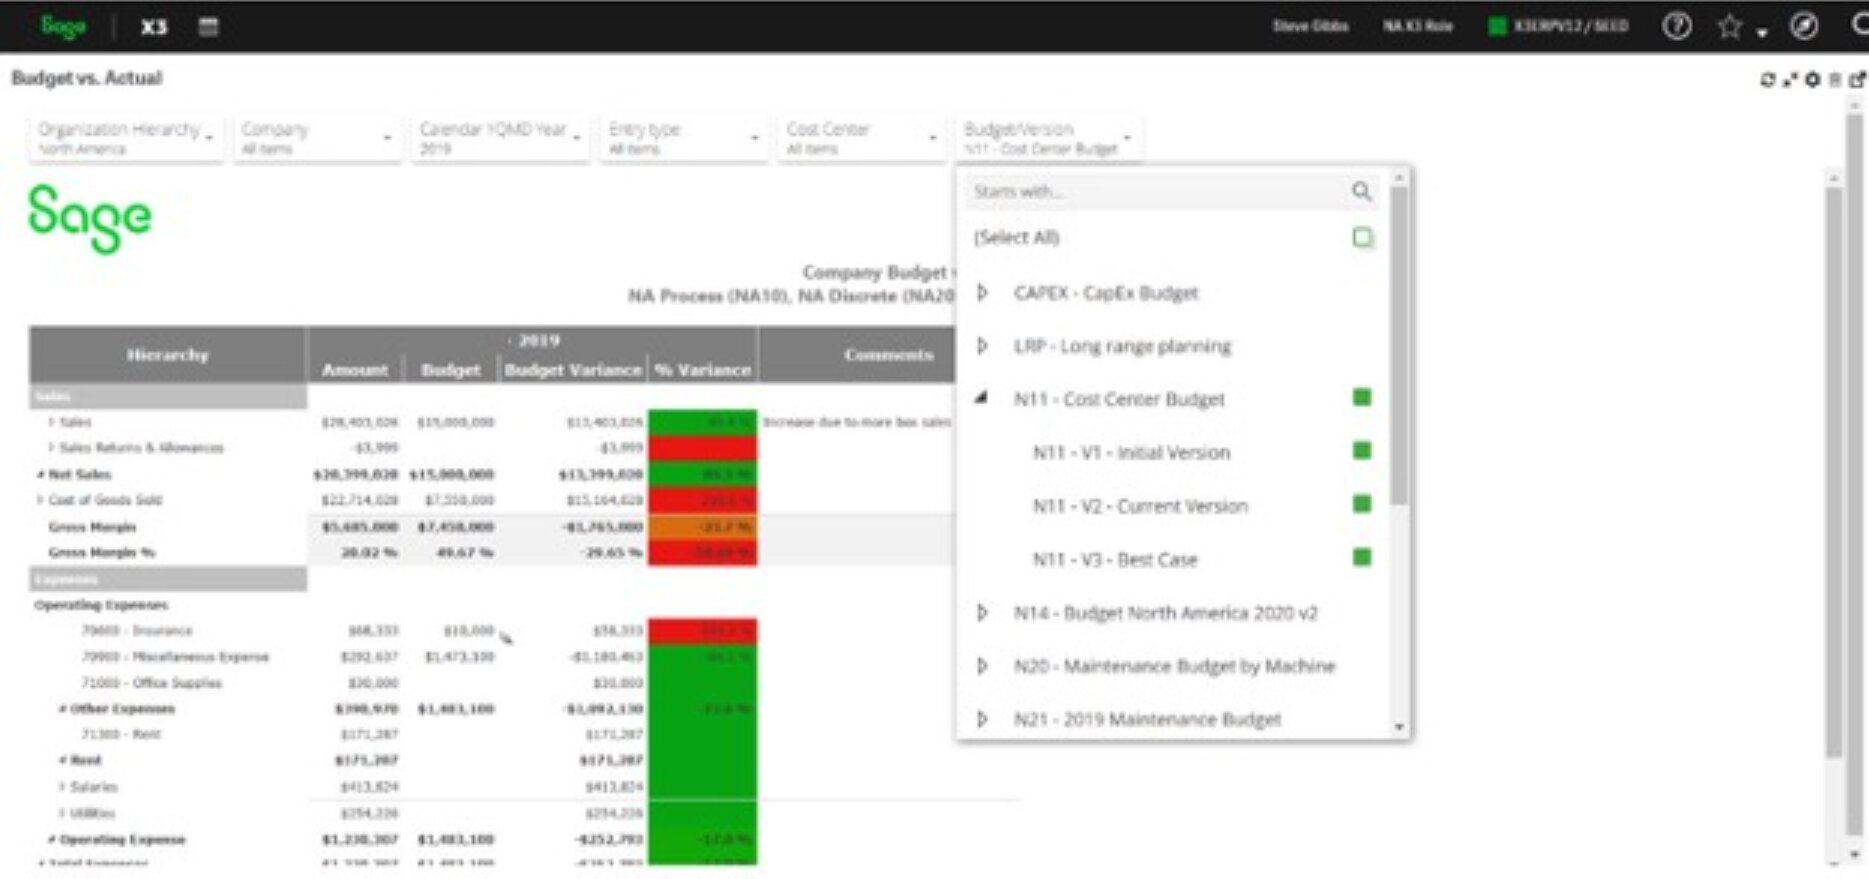Uncheck N11 - V1 - Initial Version
This screenshot has height=879, width=1869.
pos(1362,451)
